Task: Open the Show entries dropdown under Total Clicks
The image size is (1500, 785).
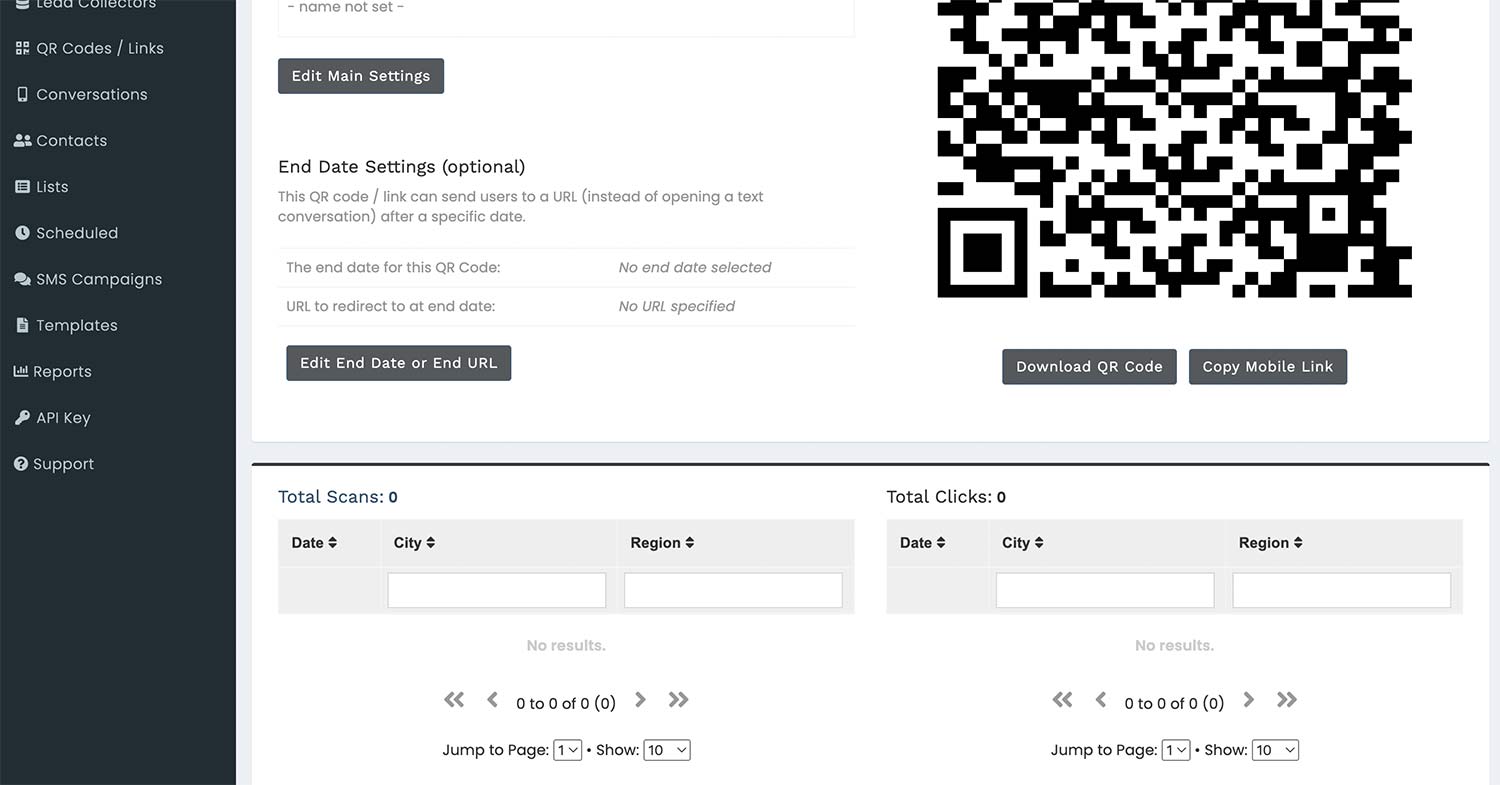Action: point(1275,749)
